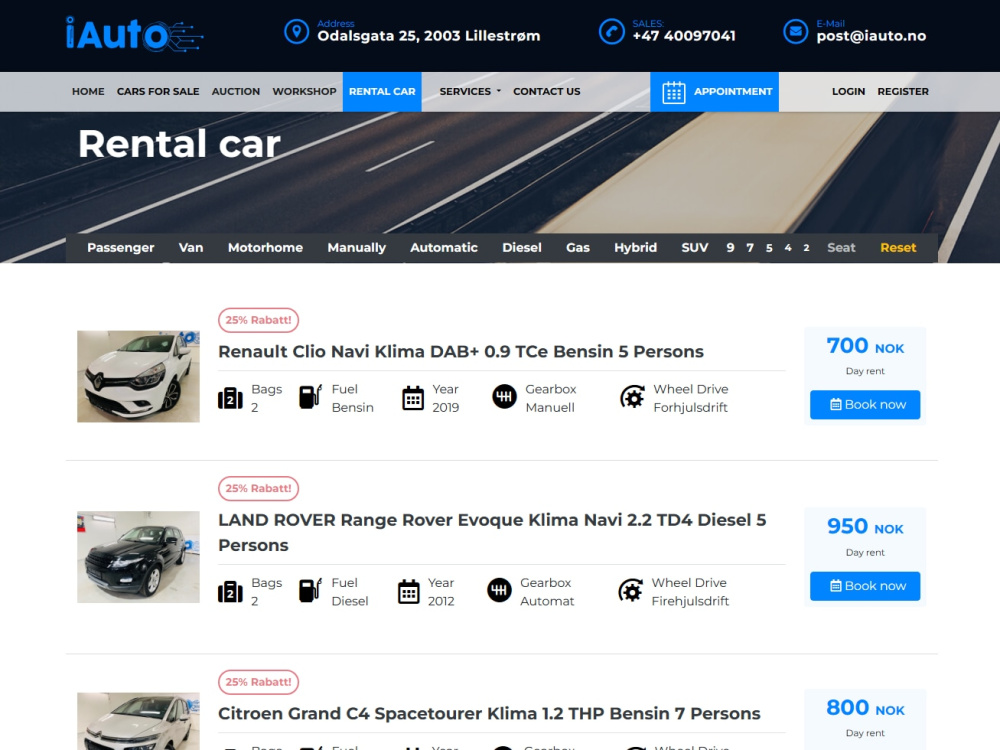Filter rentals by Diesel fuel
Viewport: 1000px width, 750px height.
522,247
